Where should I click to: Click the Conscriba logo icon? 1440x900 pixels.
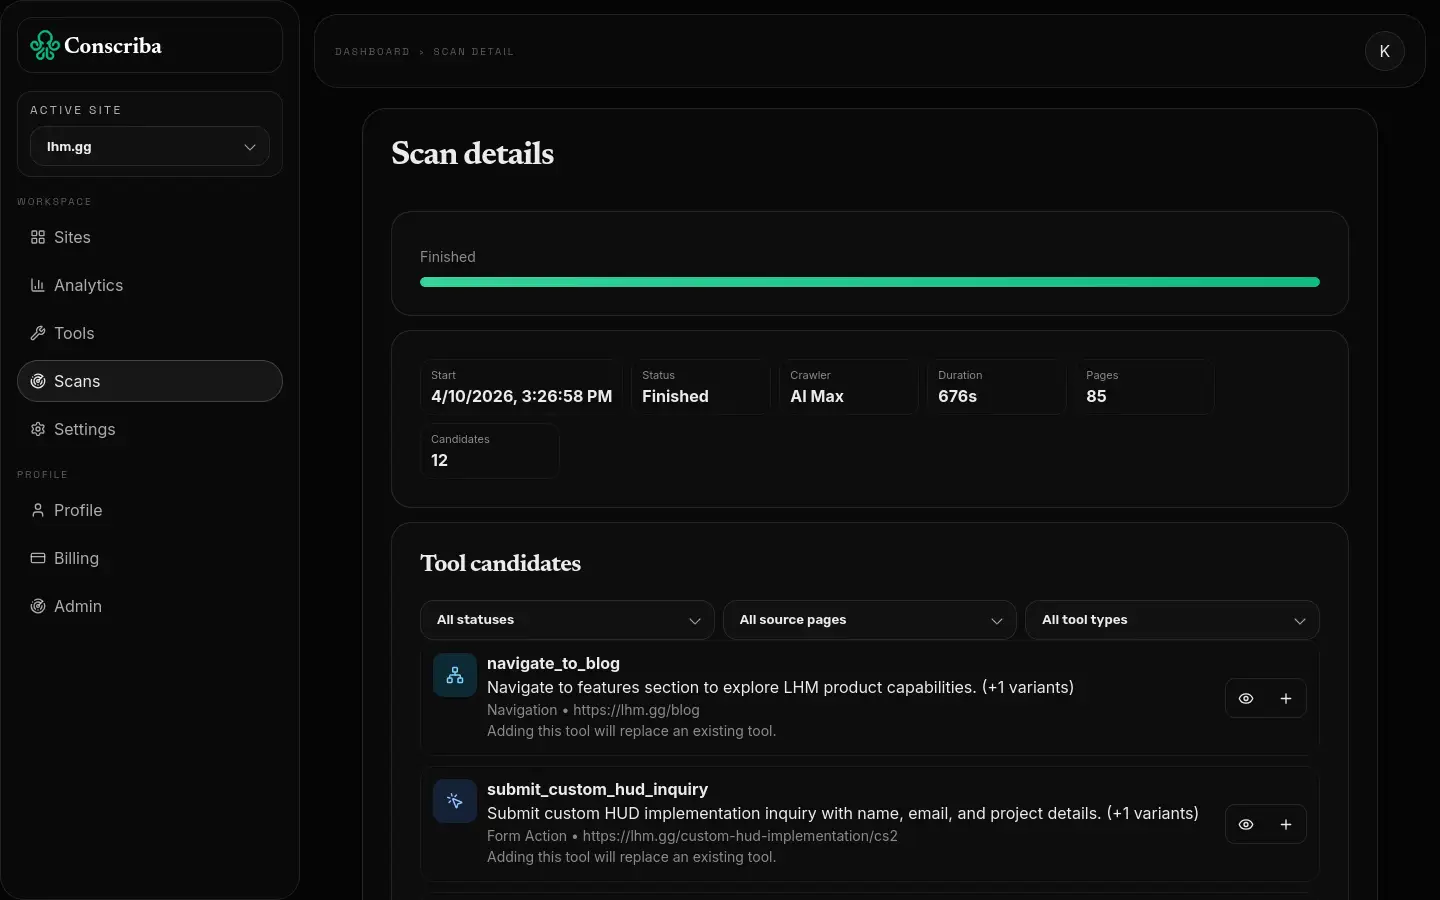click(44, 45)
